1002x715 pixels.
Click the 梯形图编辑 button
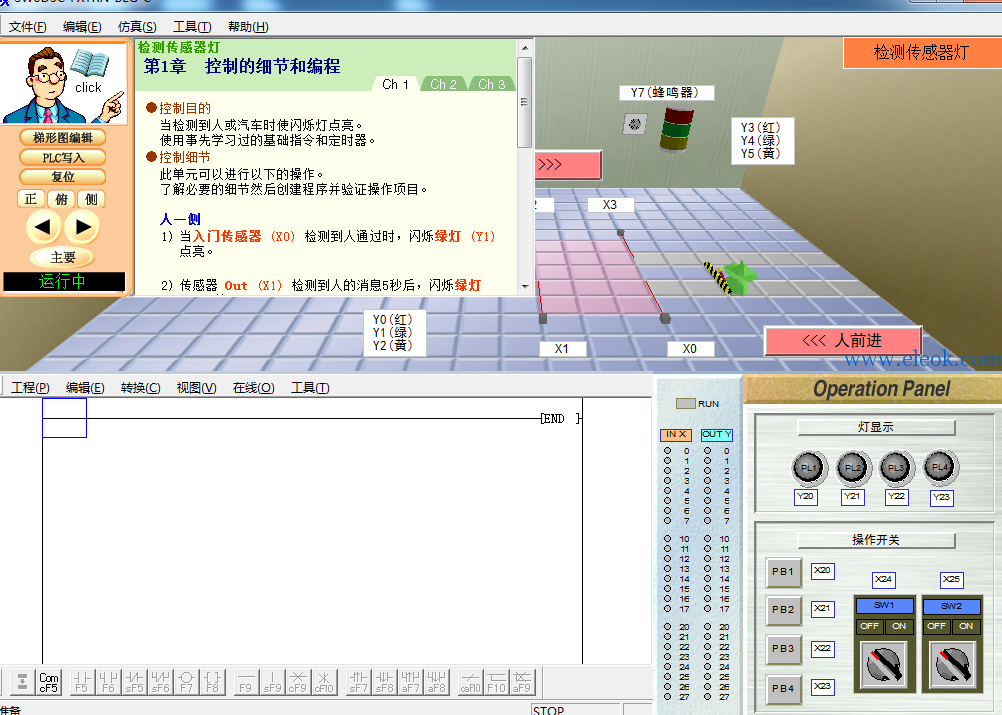point(63,137)
